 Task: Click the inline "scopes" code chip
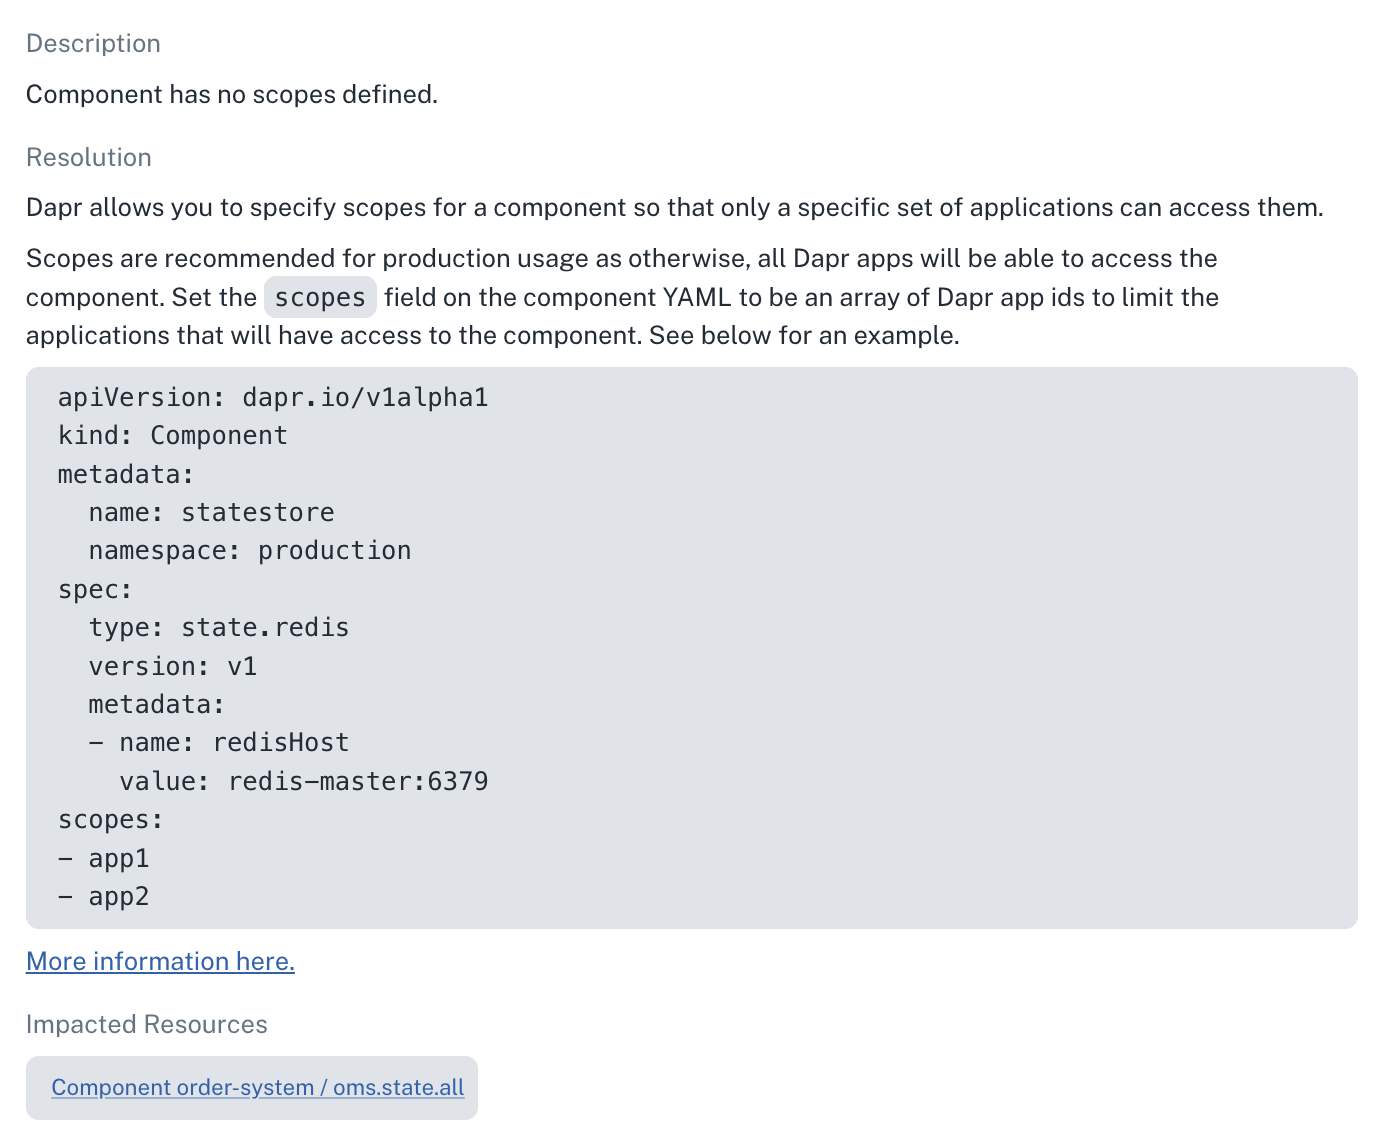[320, 298]
